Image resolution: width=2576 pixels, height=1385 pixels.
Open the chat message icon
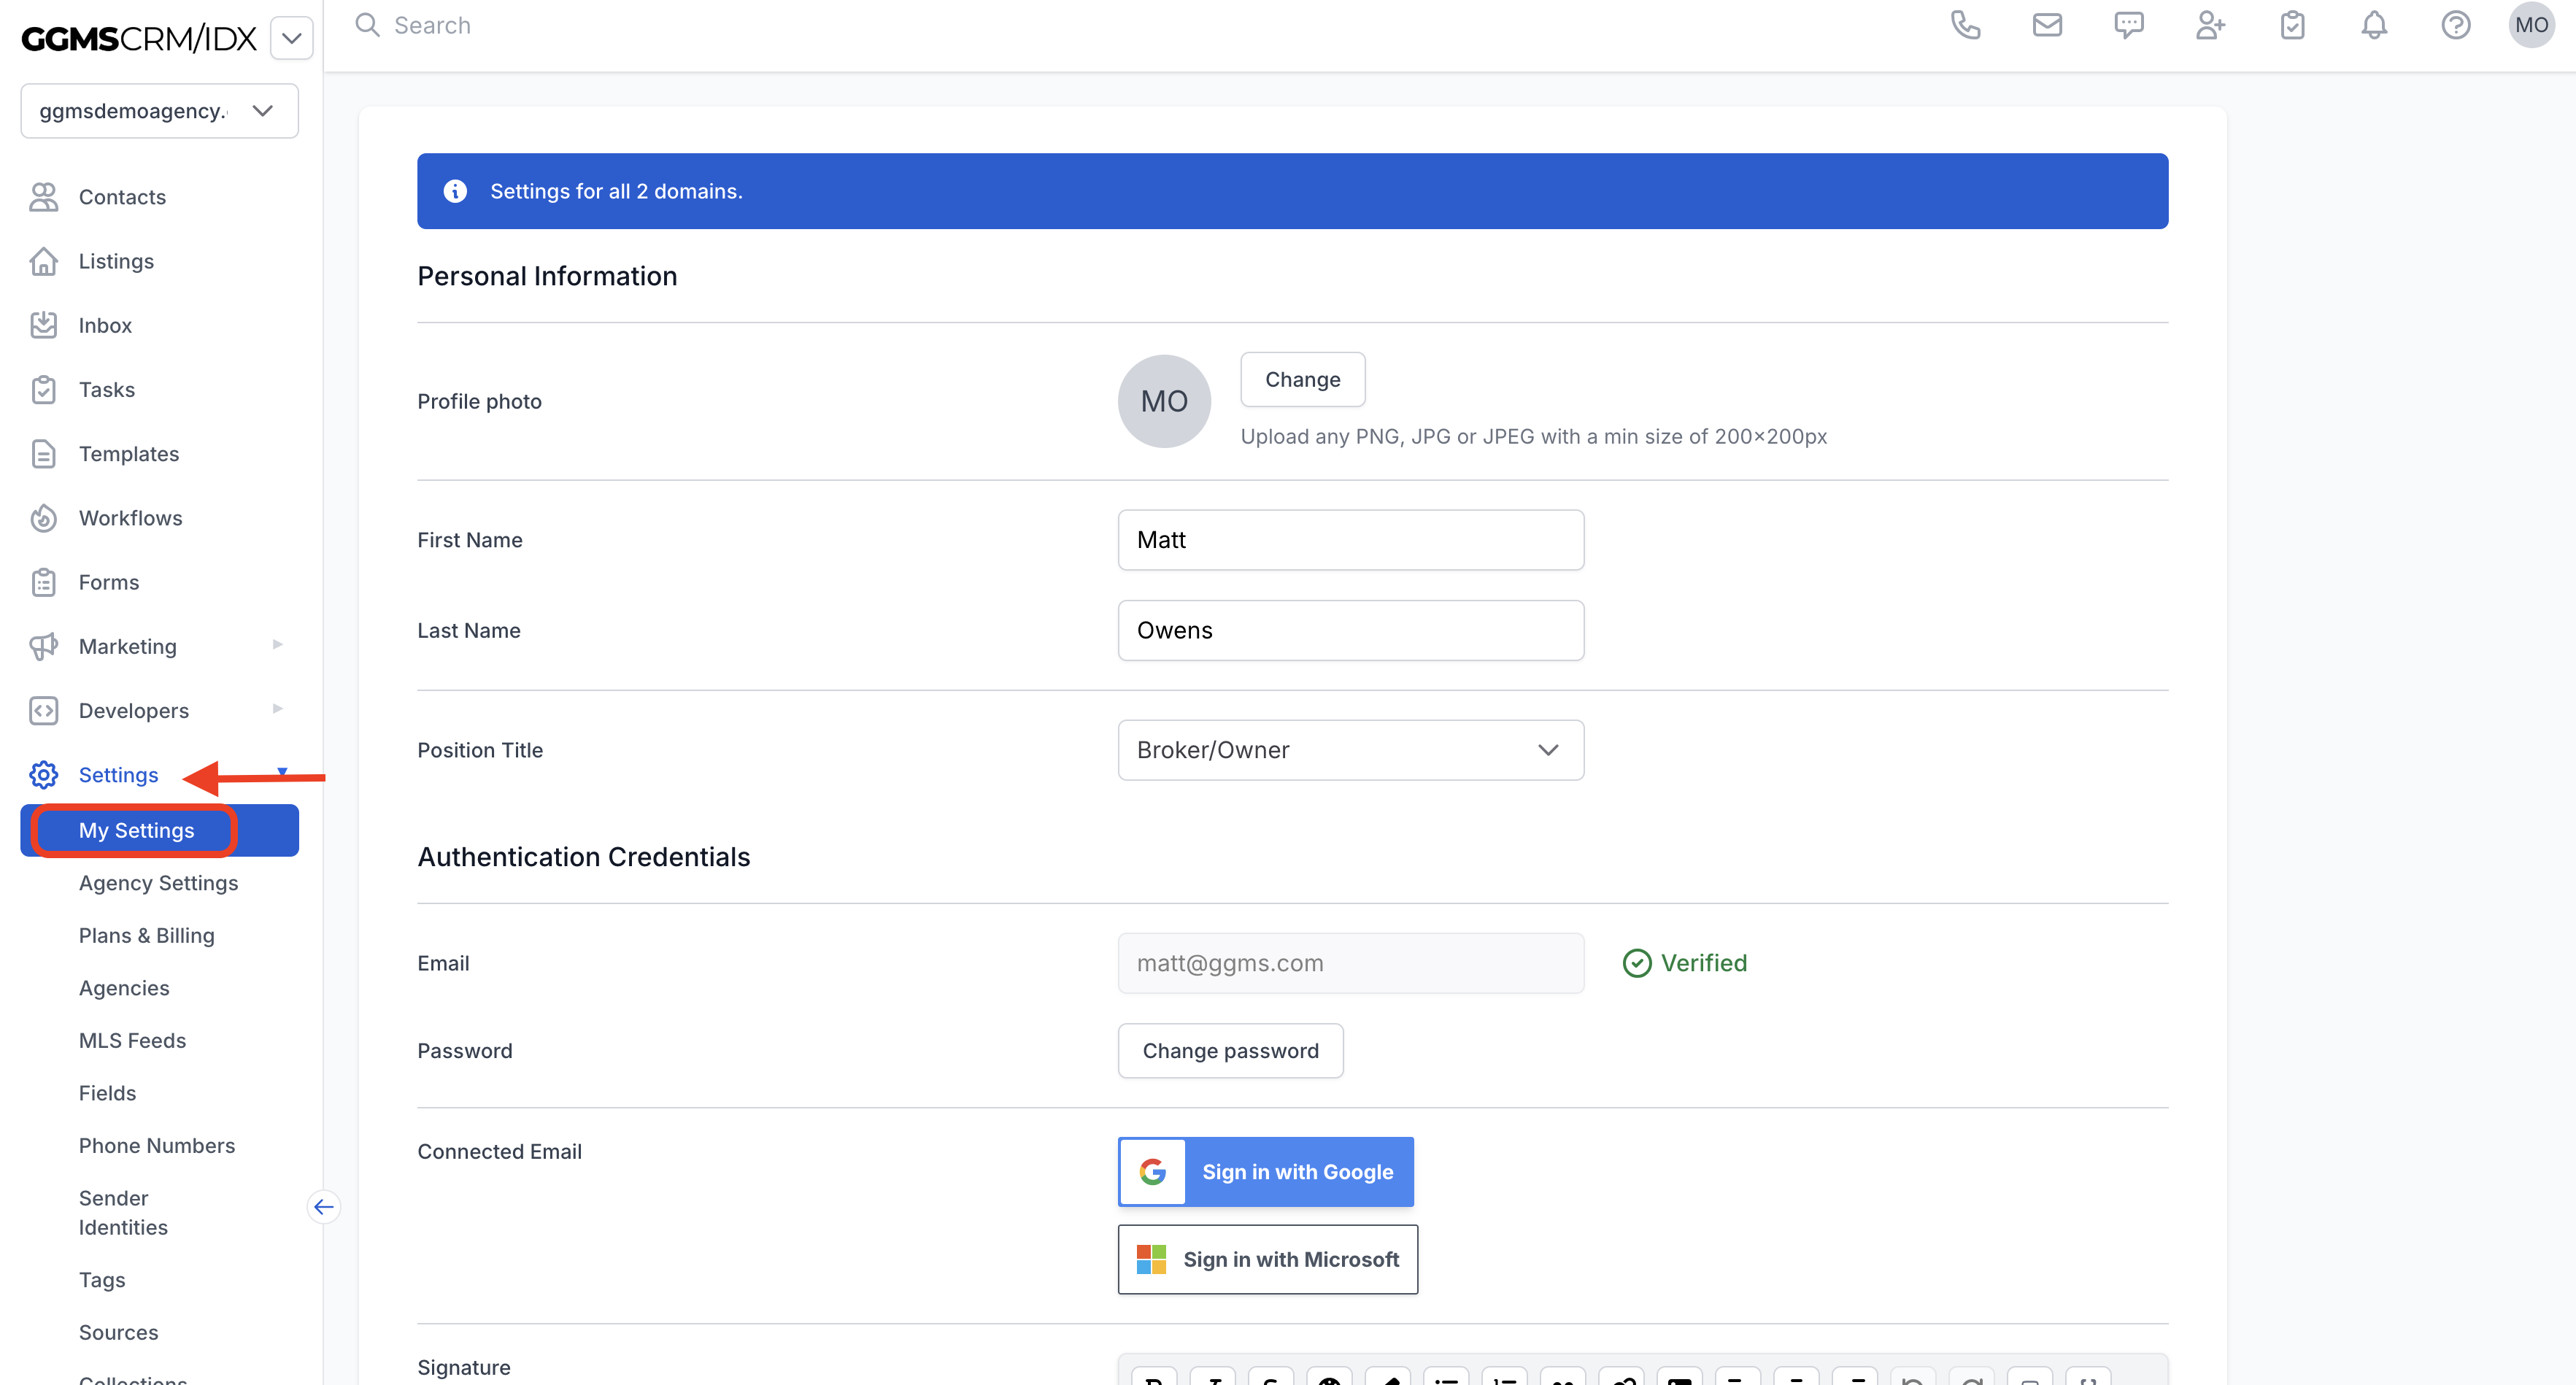click(x=2129, y=25)
